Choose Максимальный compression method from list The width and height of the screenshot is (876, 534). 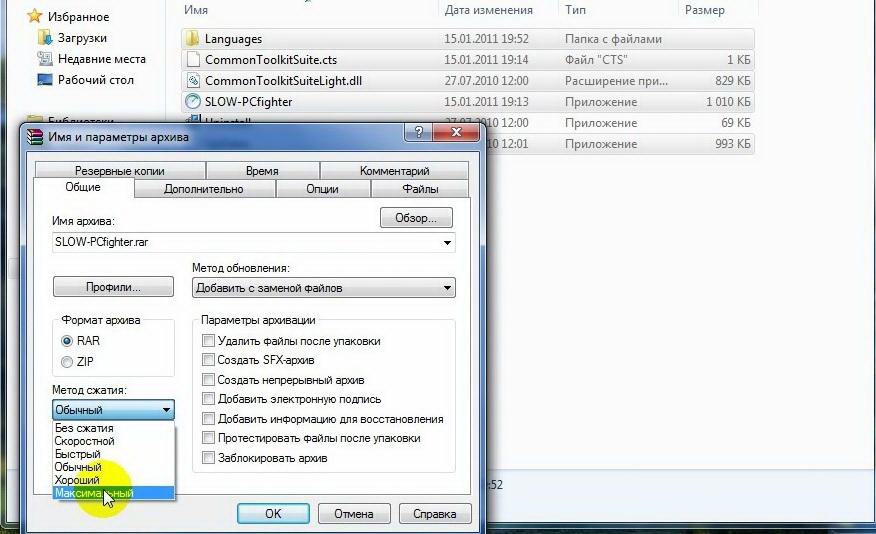[x=94, y=493]
